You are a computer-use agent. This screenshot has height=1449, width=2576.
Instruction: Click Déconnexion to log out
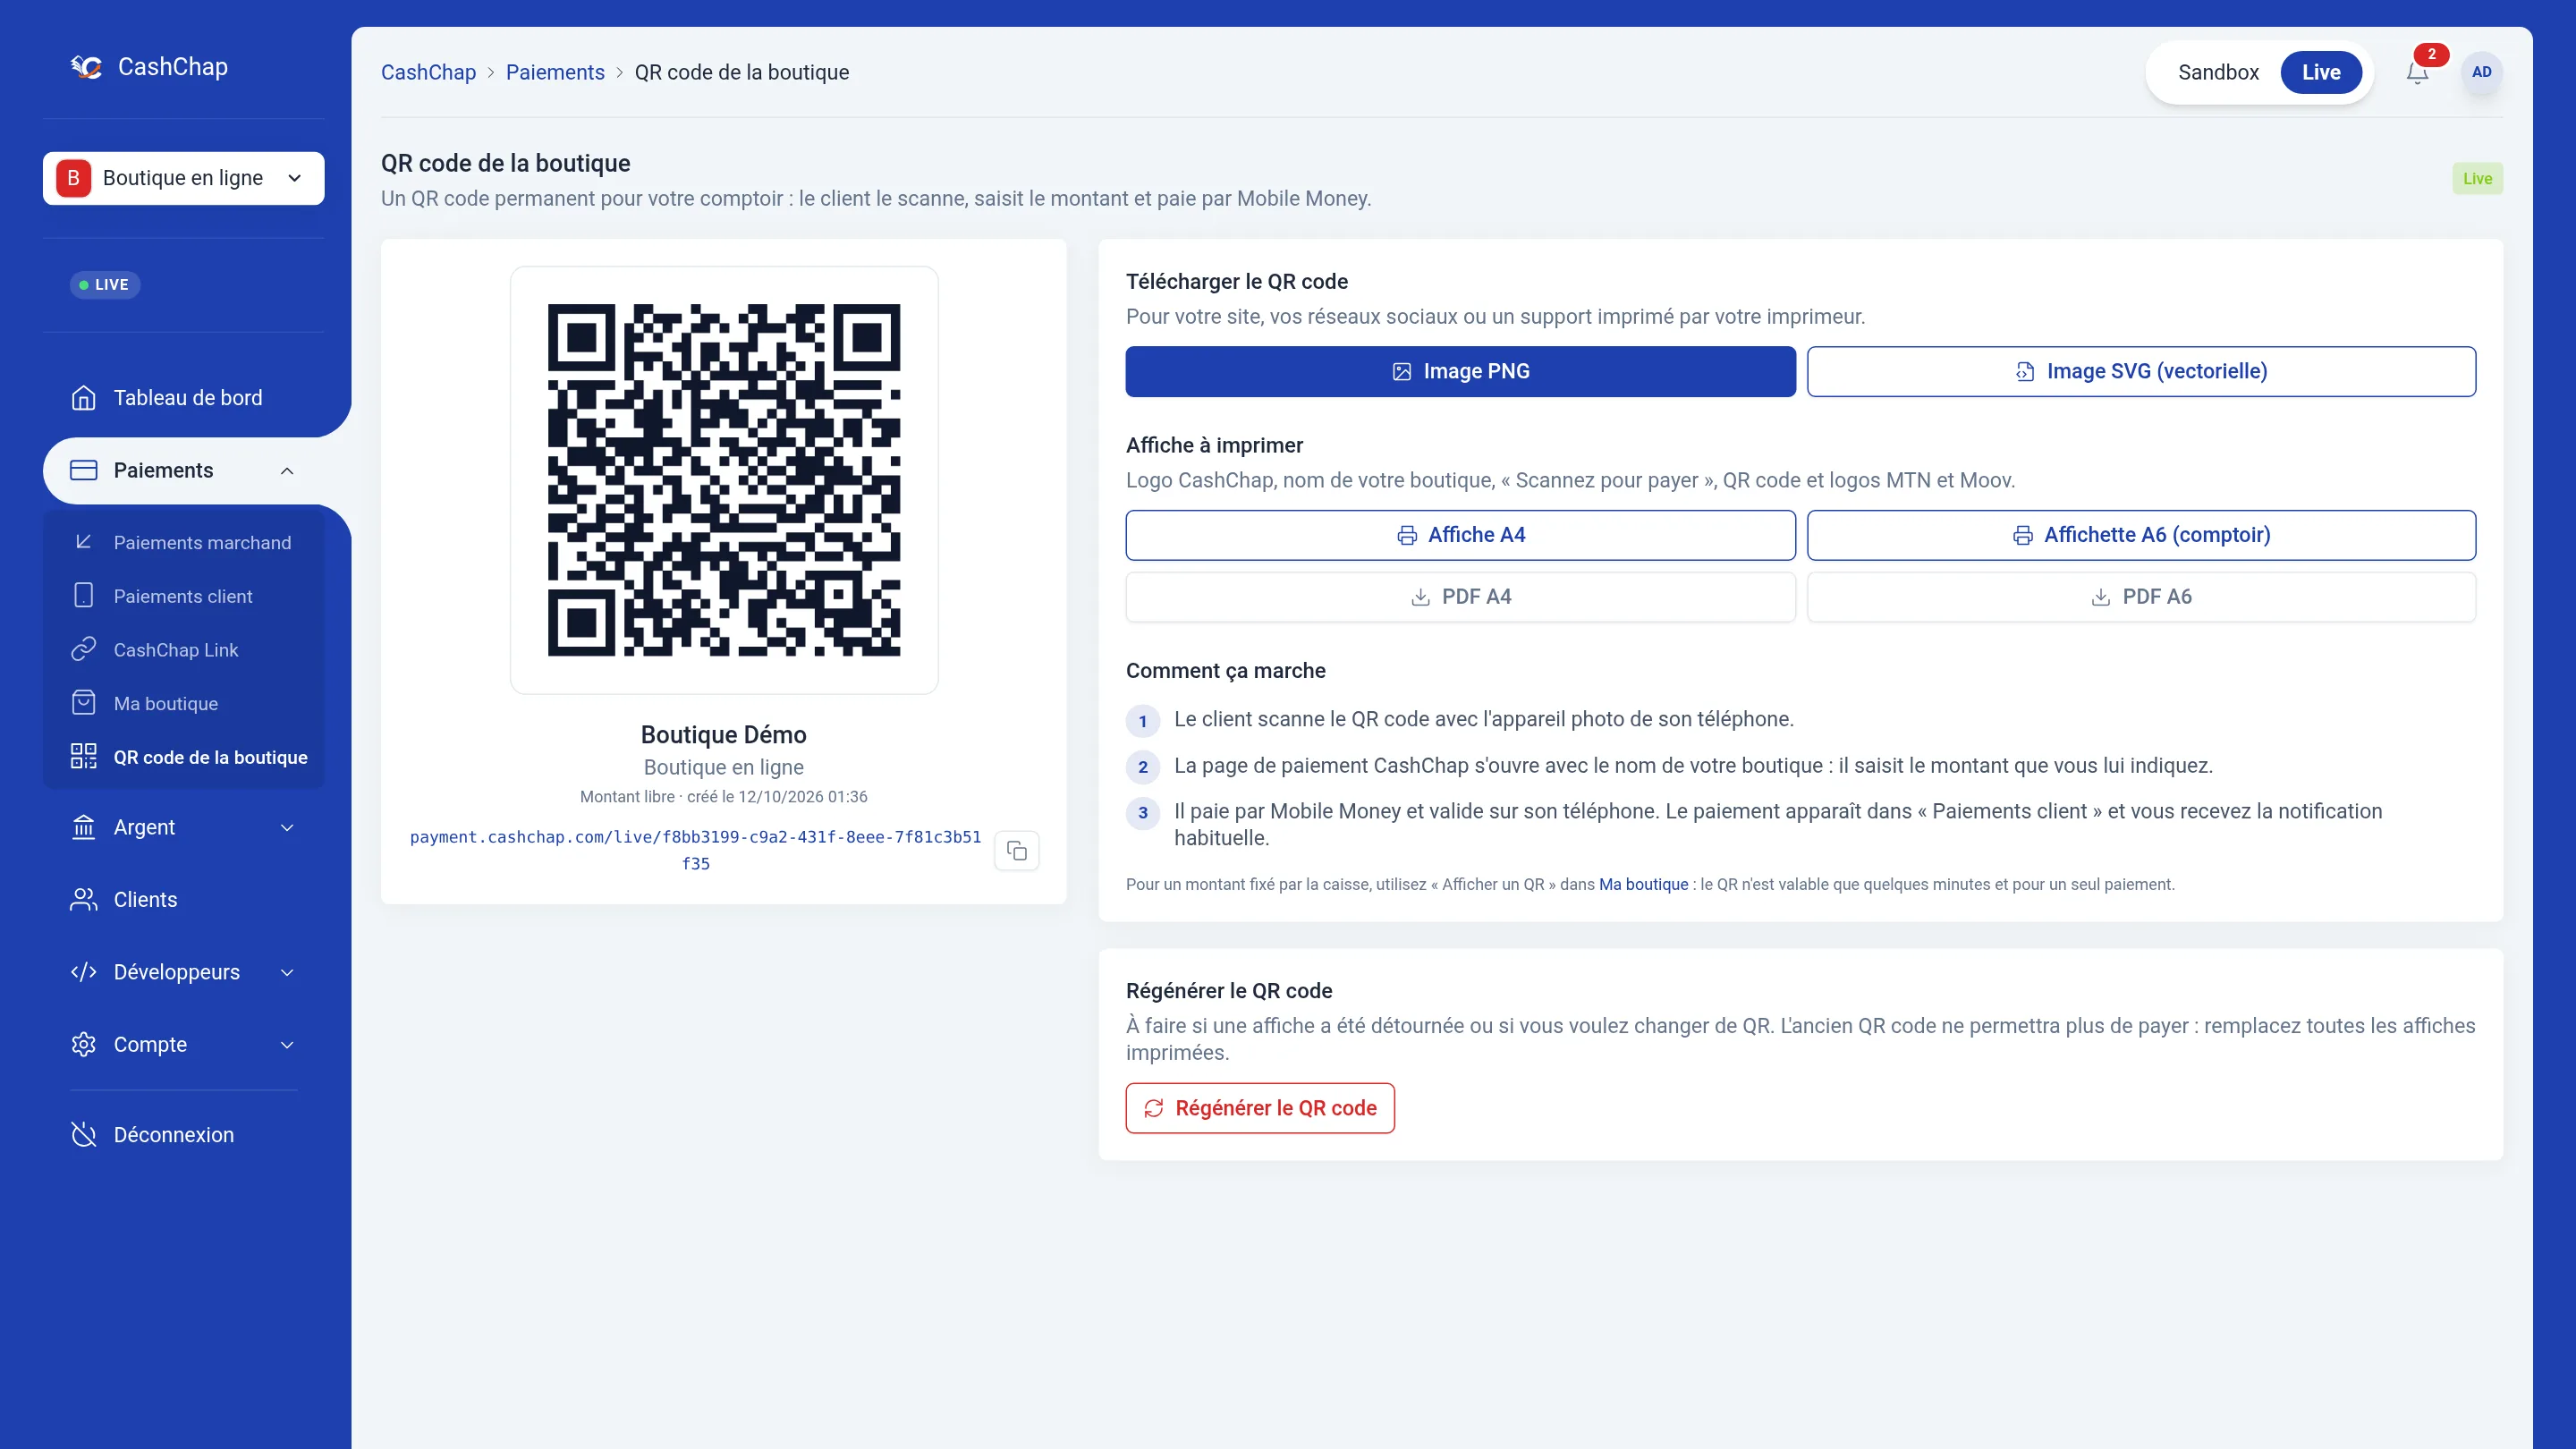click(184, 1135)
